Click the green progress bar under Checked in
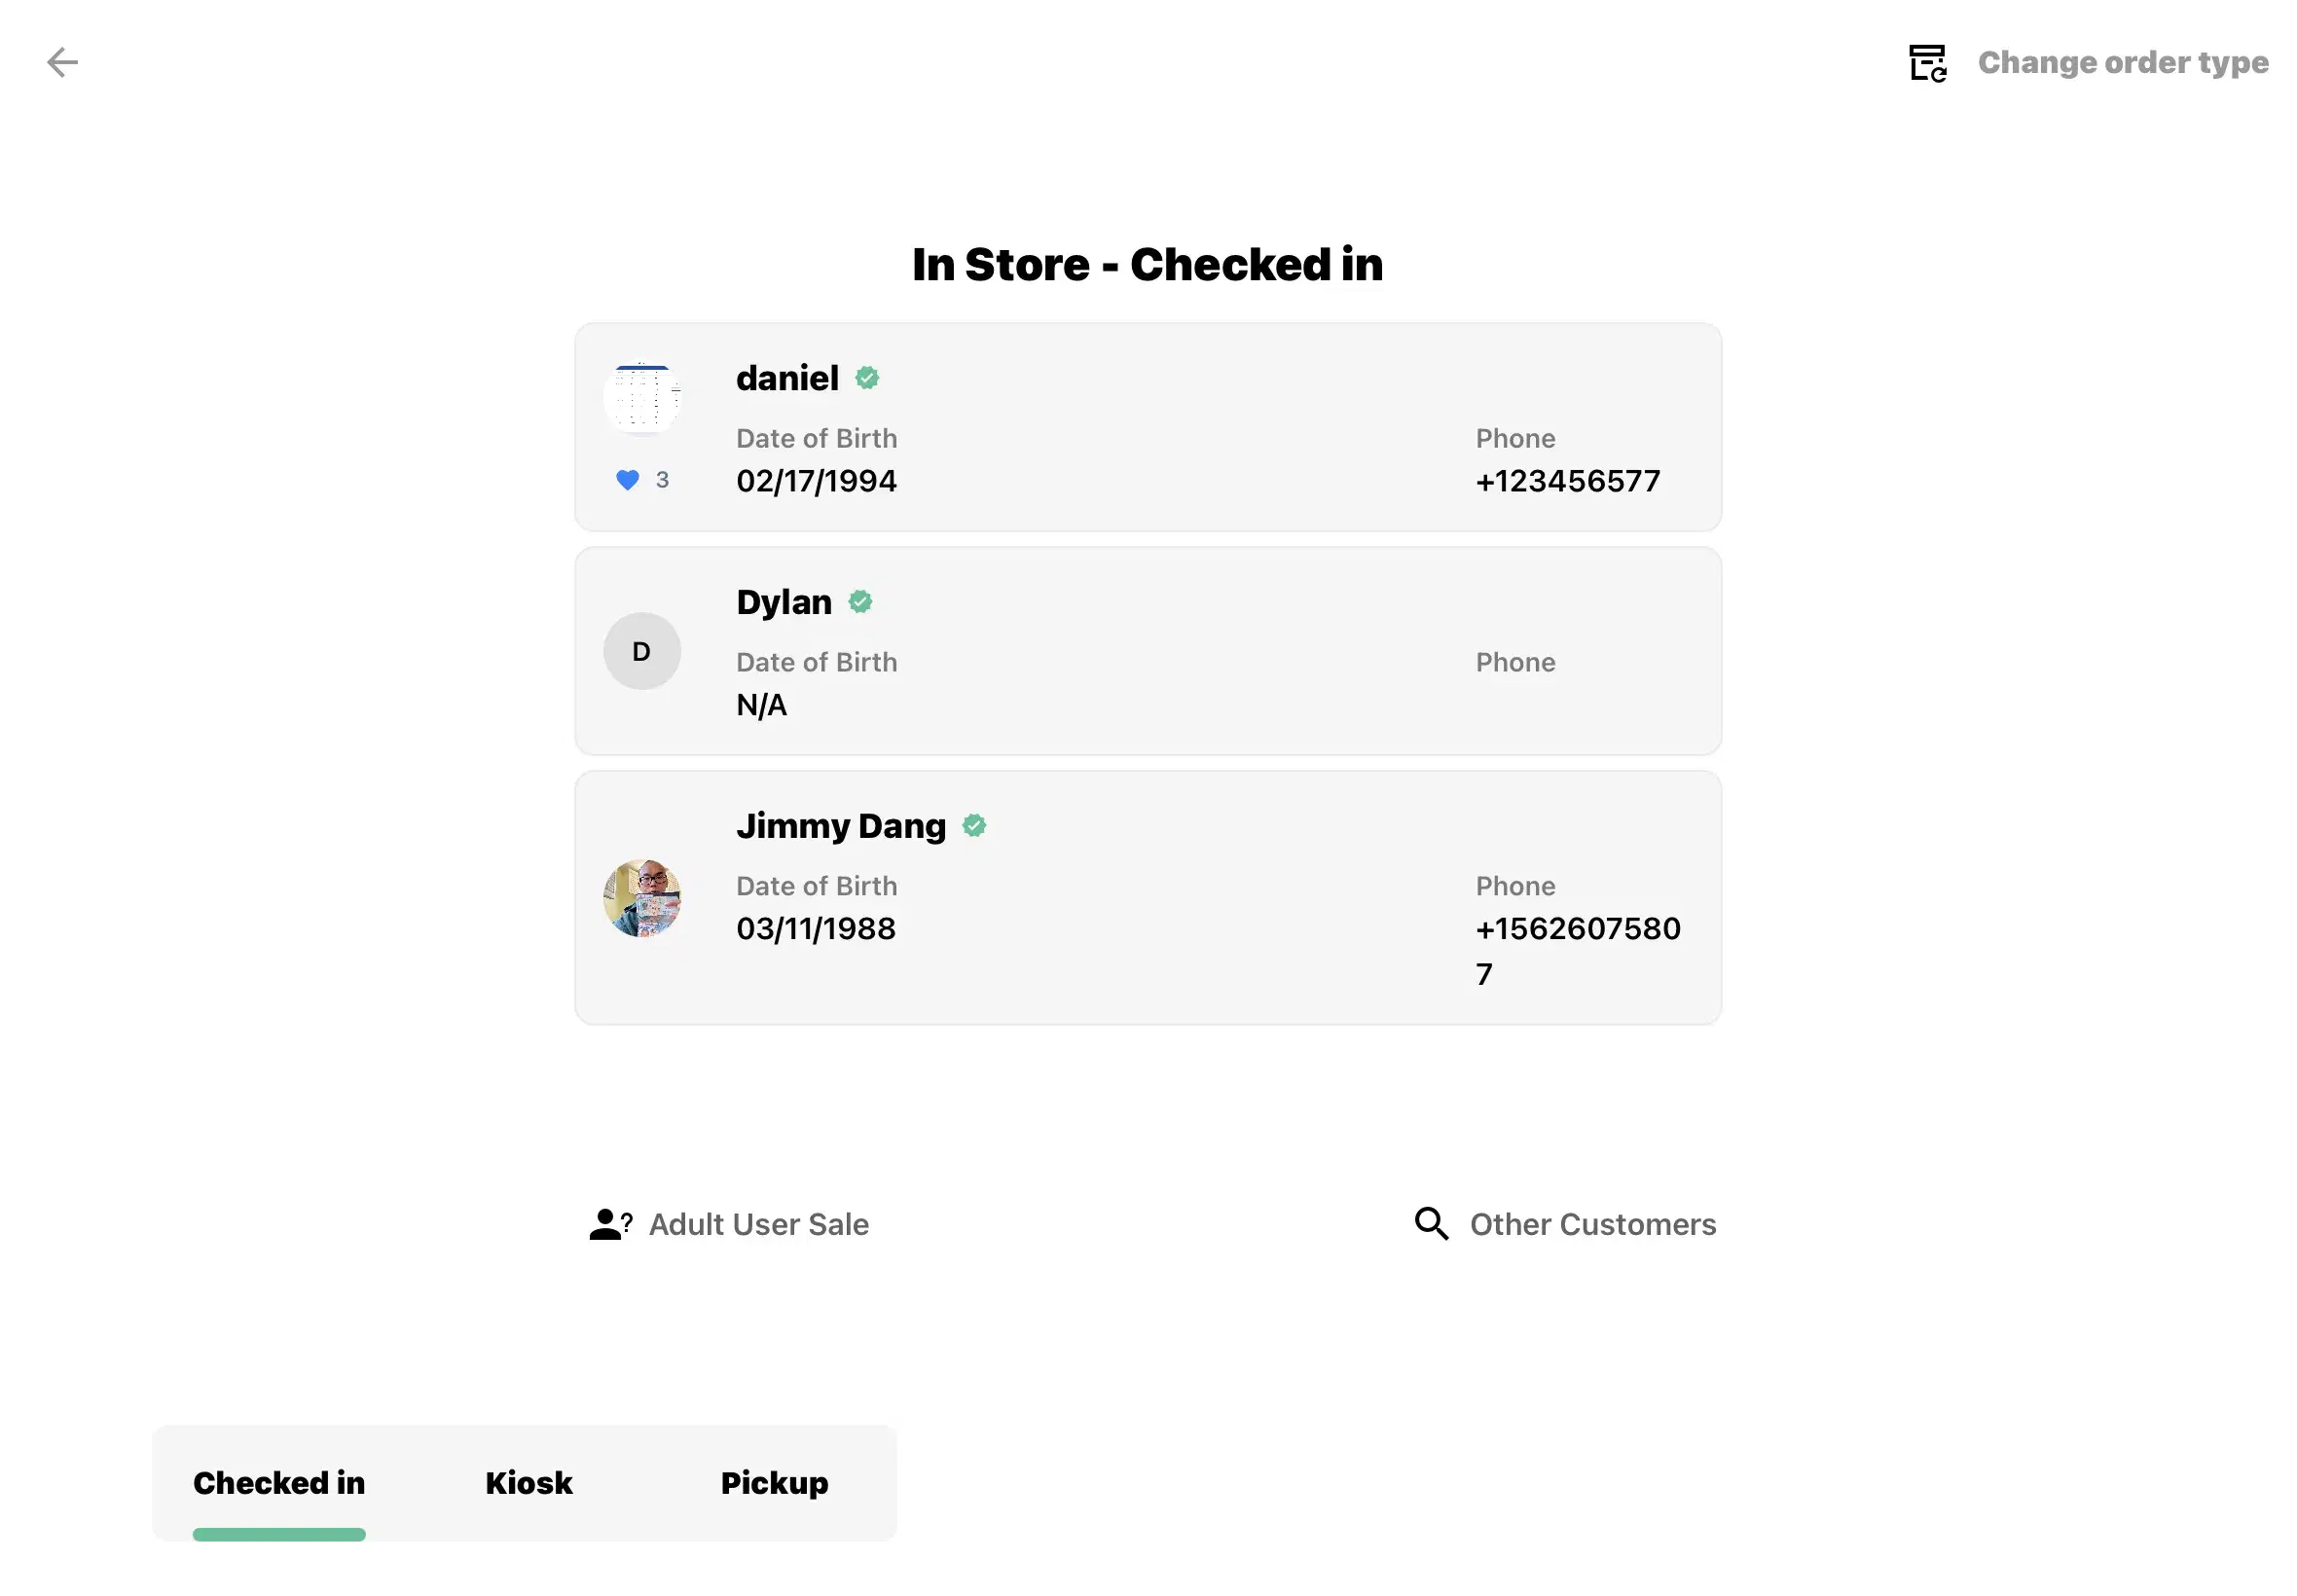The image size is (2297, 1596). pyautogui.click(x=278, y=1534)
